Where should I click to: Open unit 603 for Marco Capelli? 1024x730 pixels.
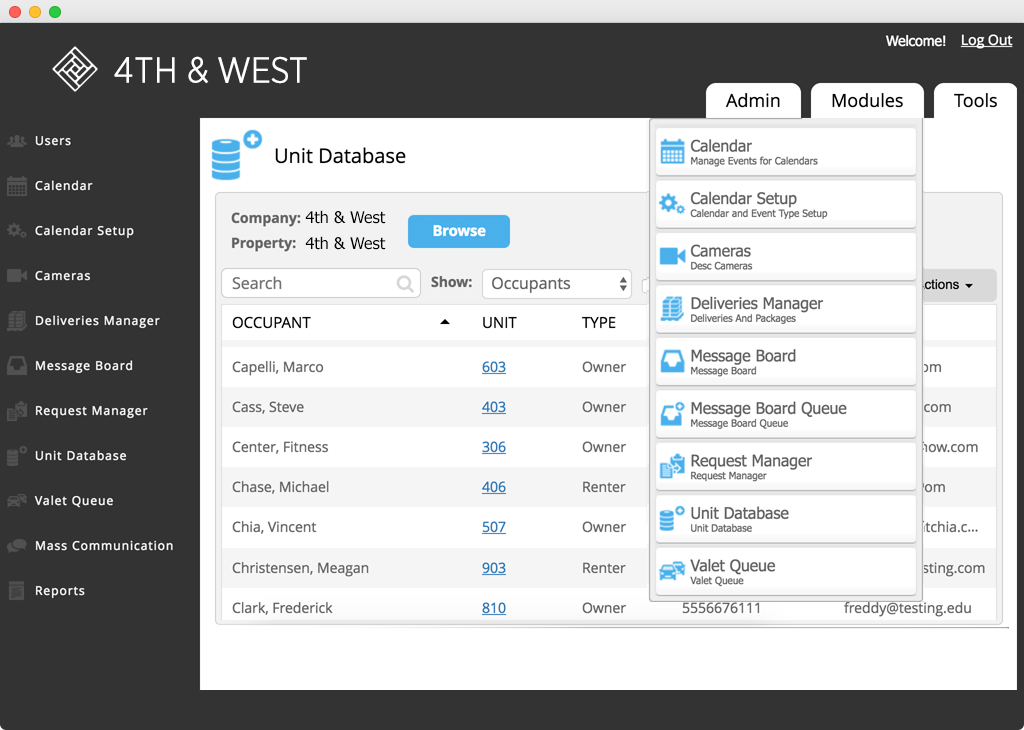(x=493, y=367)
